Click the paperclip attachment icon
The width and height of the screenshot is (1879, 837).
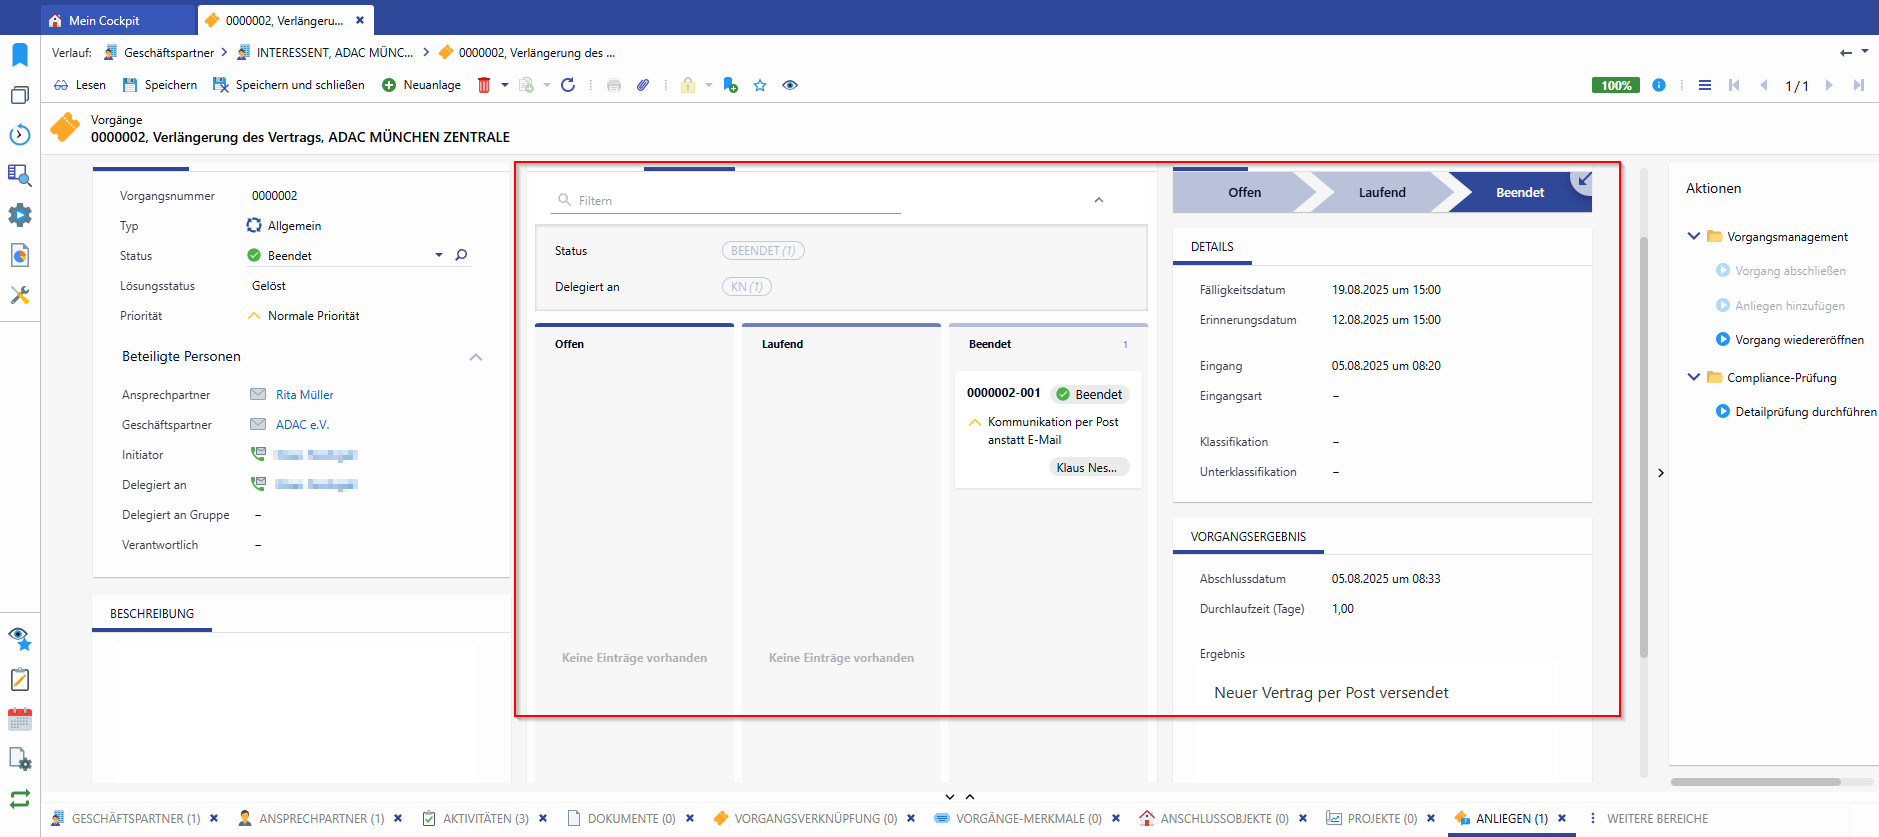643,85
